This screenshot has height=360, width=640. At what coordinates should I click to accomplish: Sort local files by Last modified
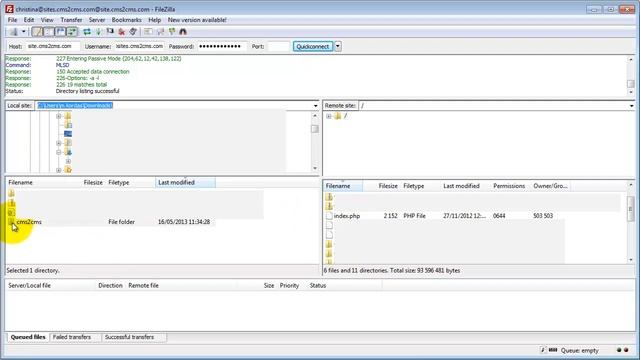pyautogui.click(x=185, y=182)
